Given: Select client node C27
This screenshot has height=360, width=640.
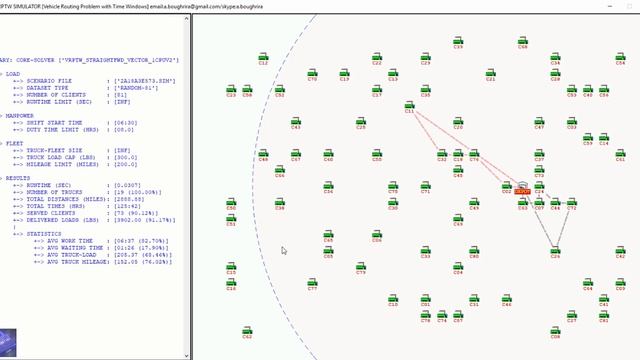Looking at the screenshot, I should click(572, 316).
